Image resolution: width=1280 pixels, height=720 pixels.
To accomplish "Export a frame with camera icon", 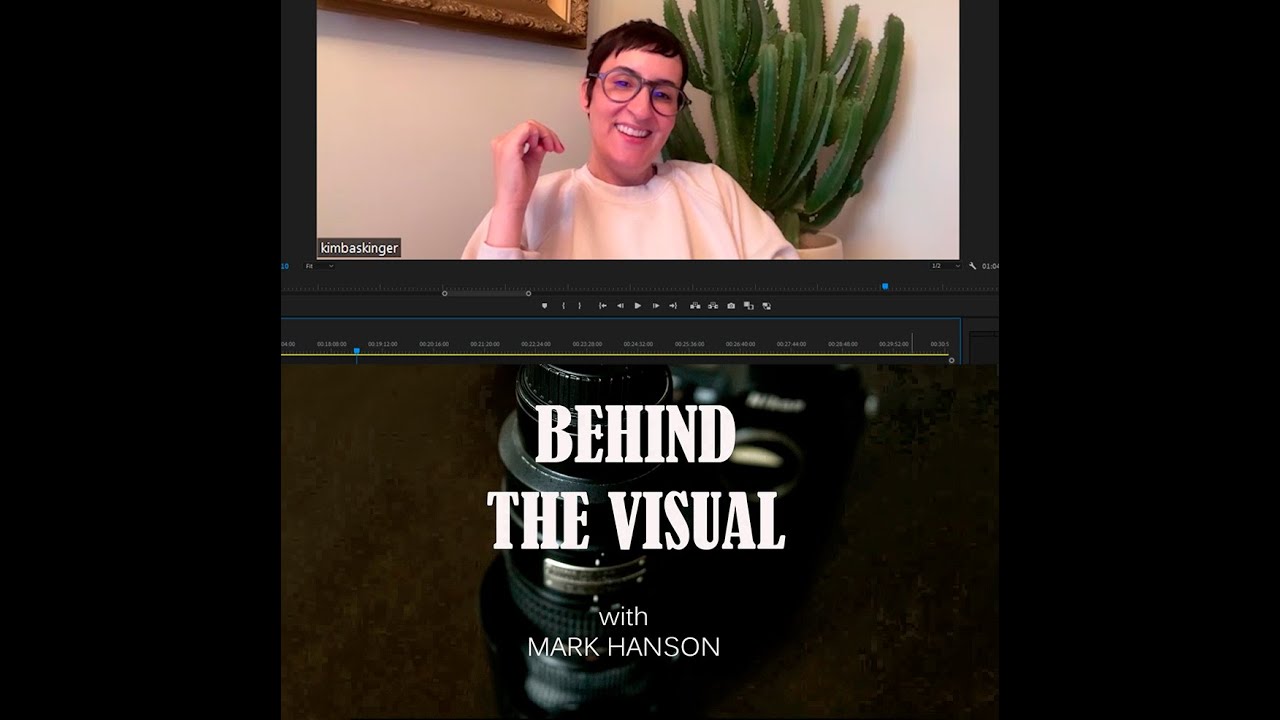I will [x=731, y=305].
